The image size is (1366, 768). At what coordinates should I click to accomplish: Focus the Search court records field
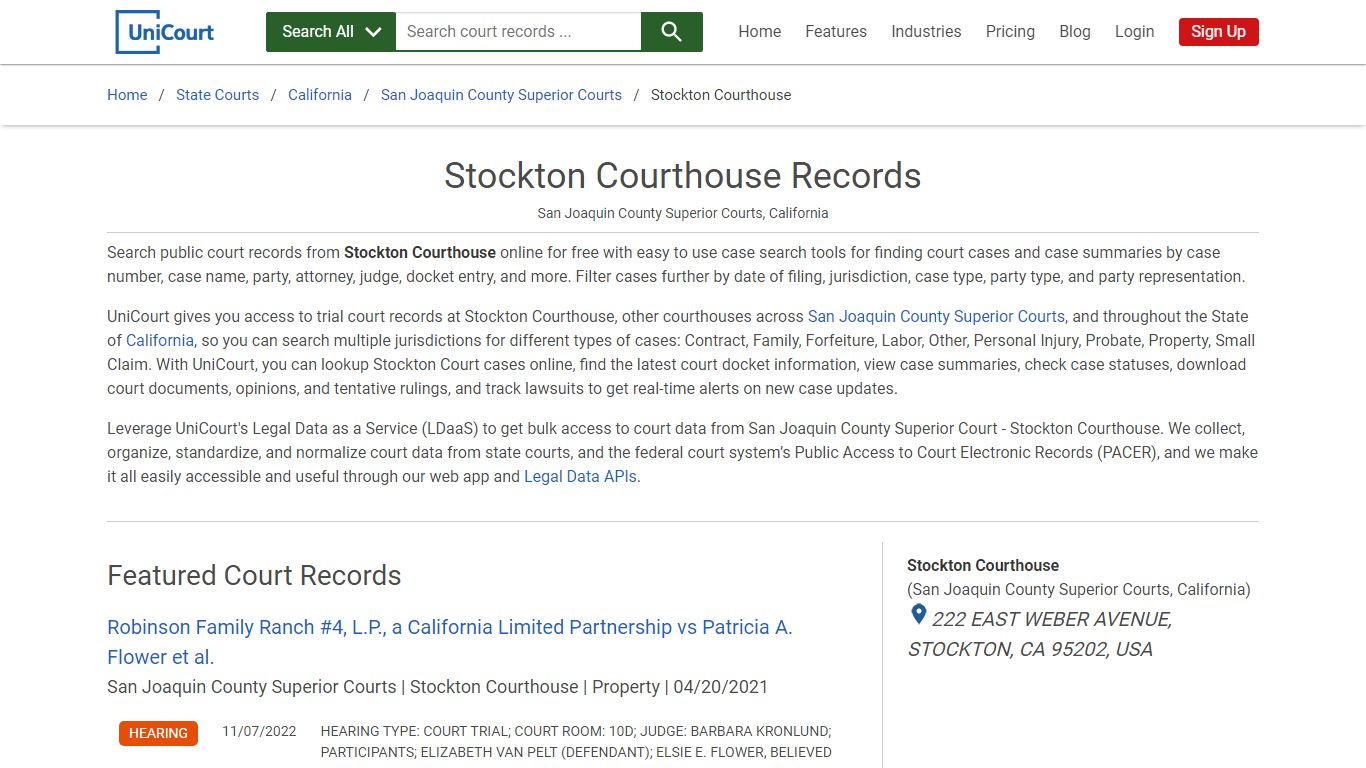518,32
